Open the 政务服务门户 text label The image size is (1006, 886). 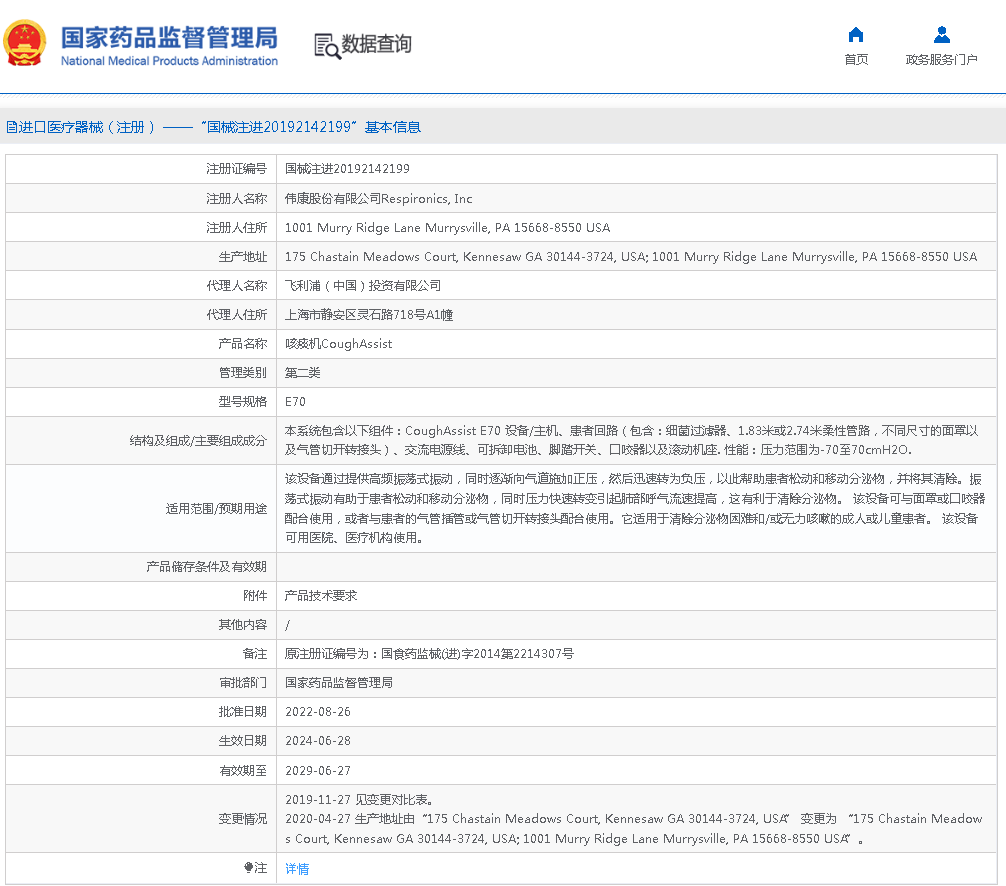tap(941, 60)
